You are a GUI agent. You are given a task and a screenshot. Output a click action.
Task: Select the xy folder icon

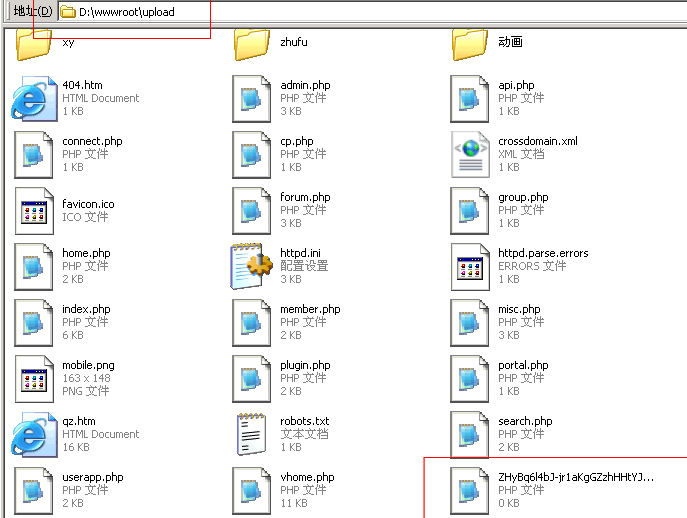pos(34,44)
